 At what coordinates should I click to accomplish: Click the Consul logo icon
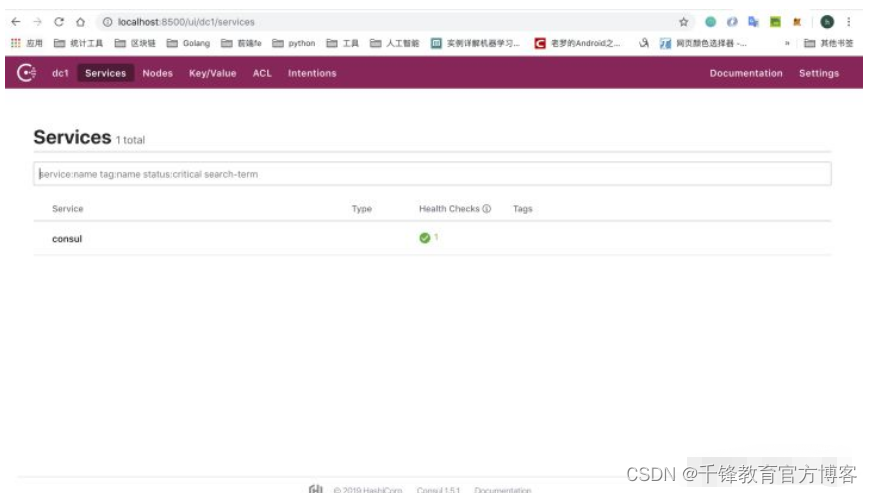26,73
